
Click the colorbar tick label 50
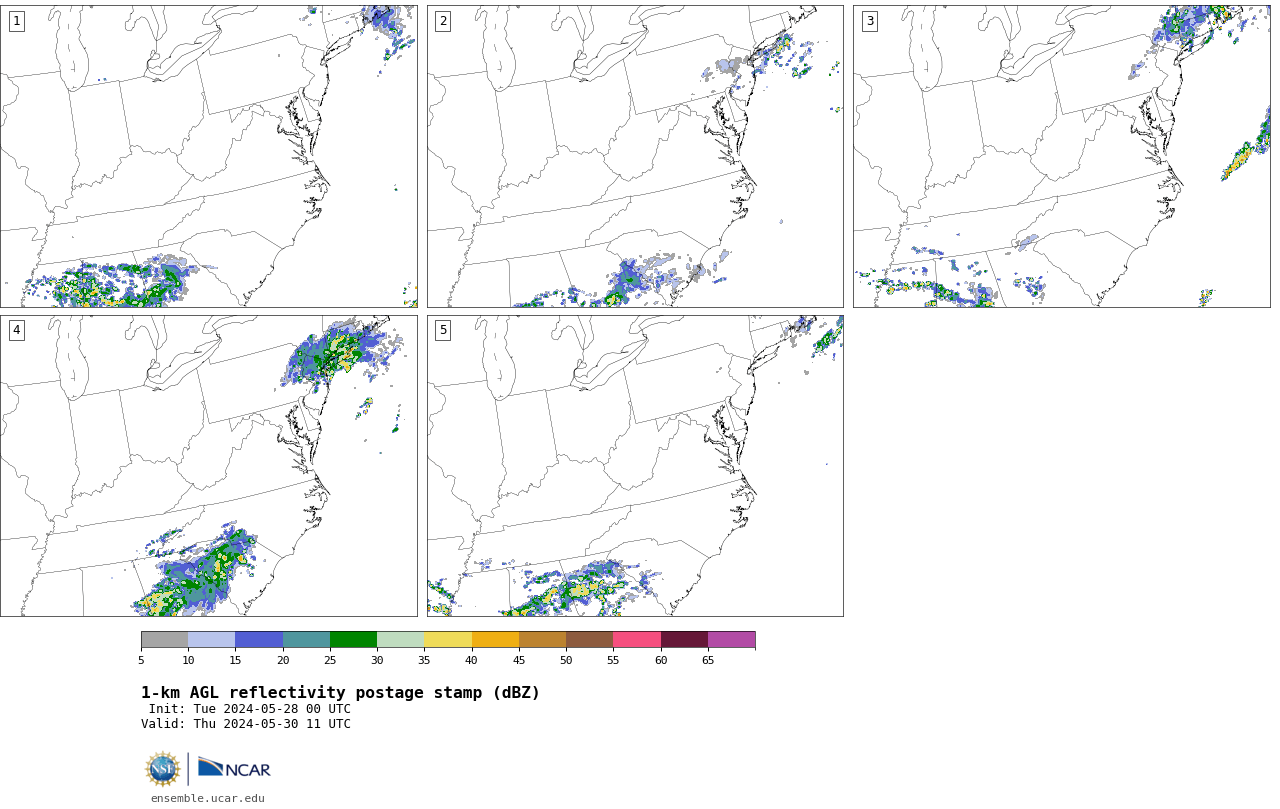(x=566, y=660)
